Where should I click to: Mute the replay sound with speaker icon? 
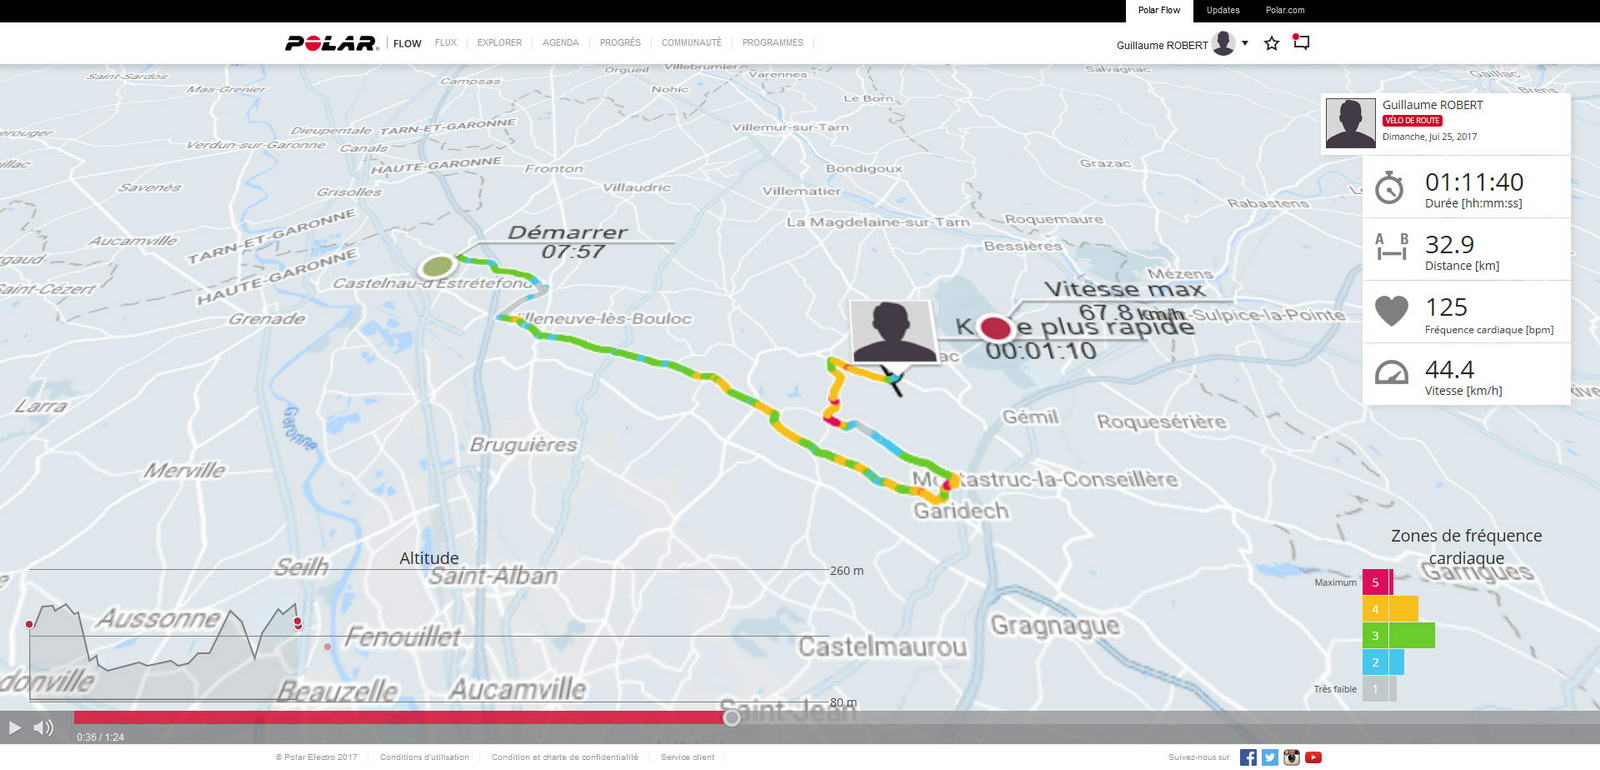pyautogui.click(x=43, y=727)
